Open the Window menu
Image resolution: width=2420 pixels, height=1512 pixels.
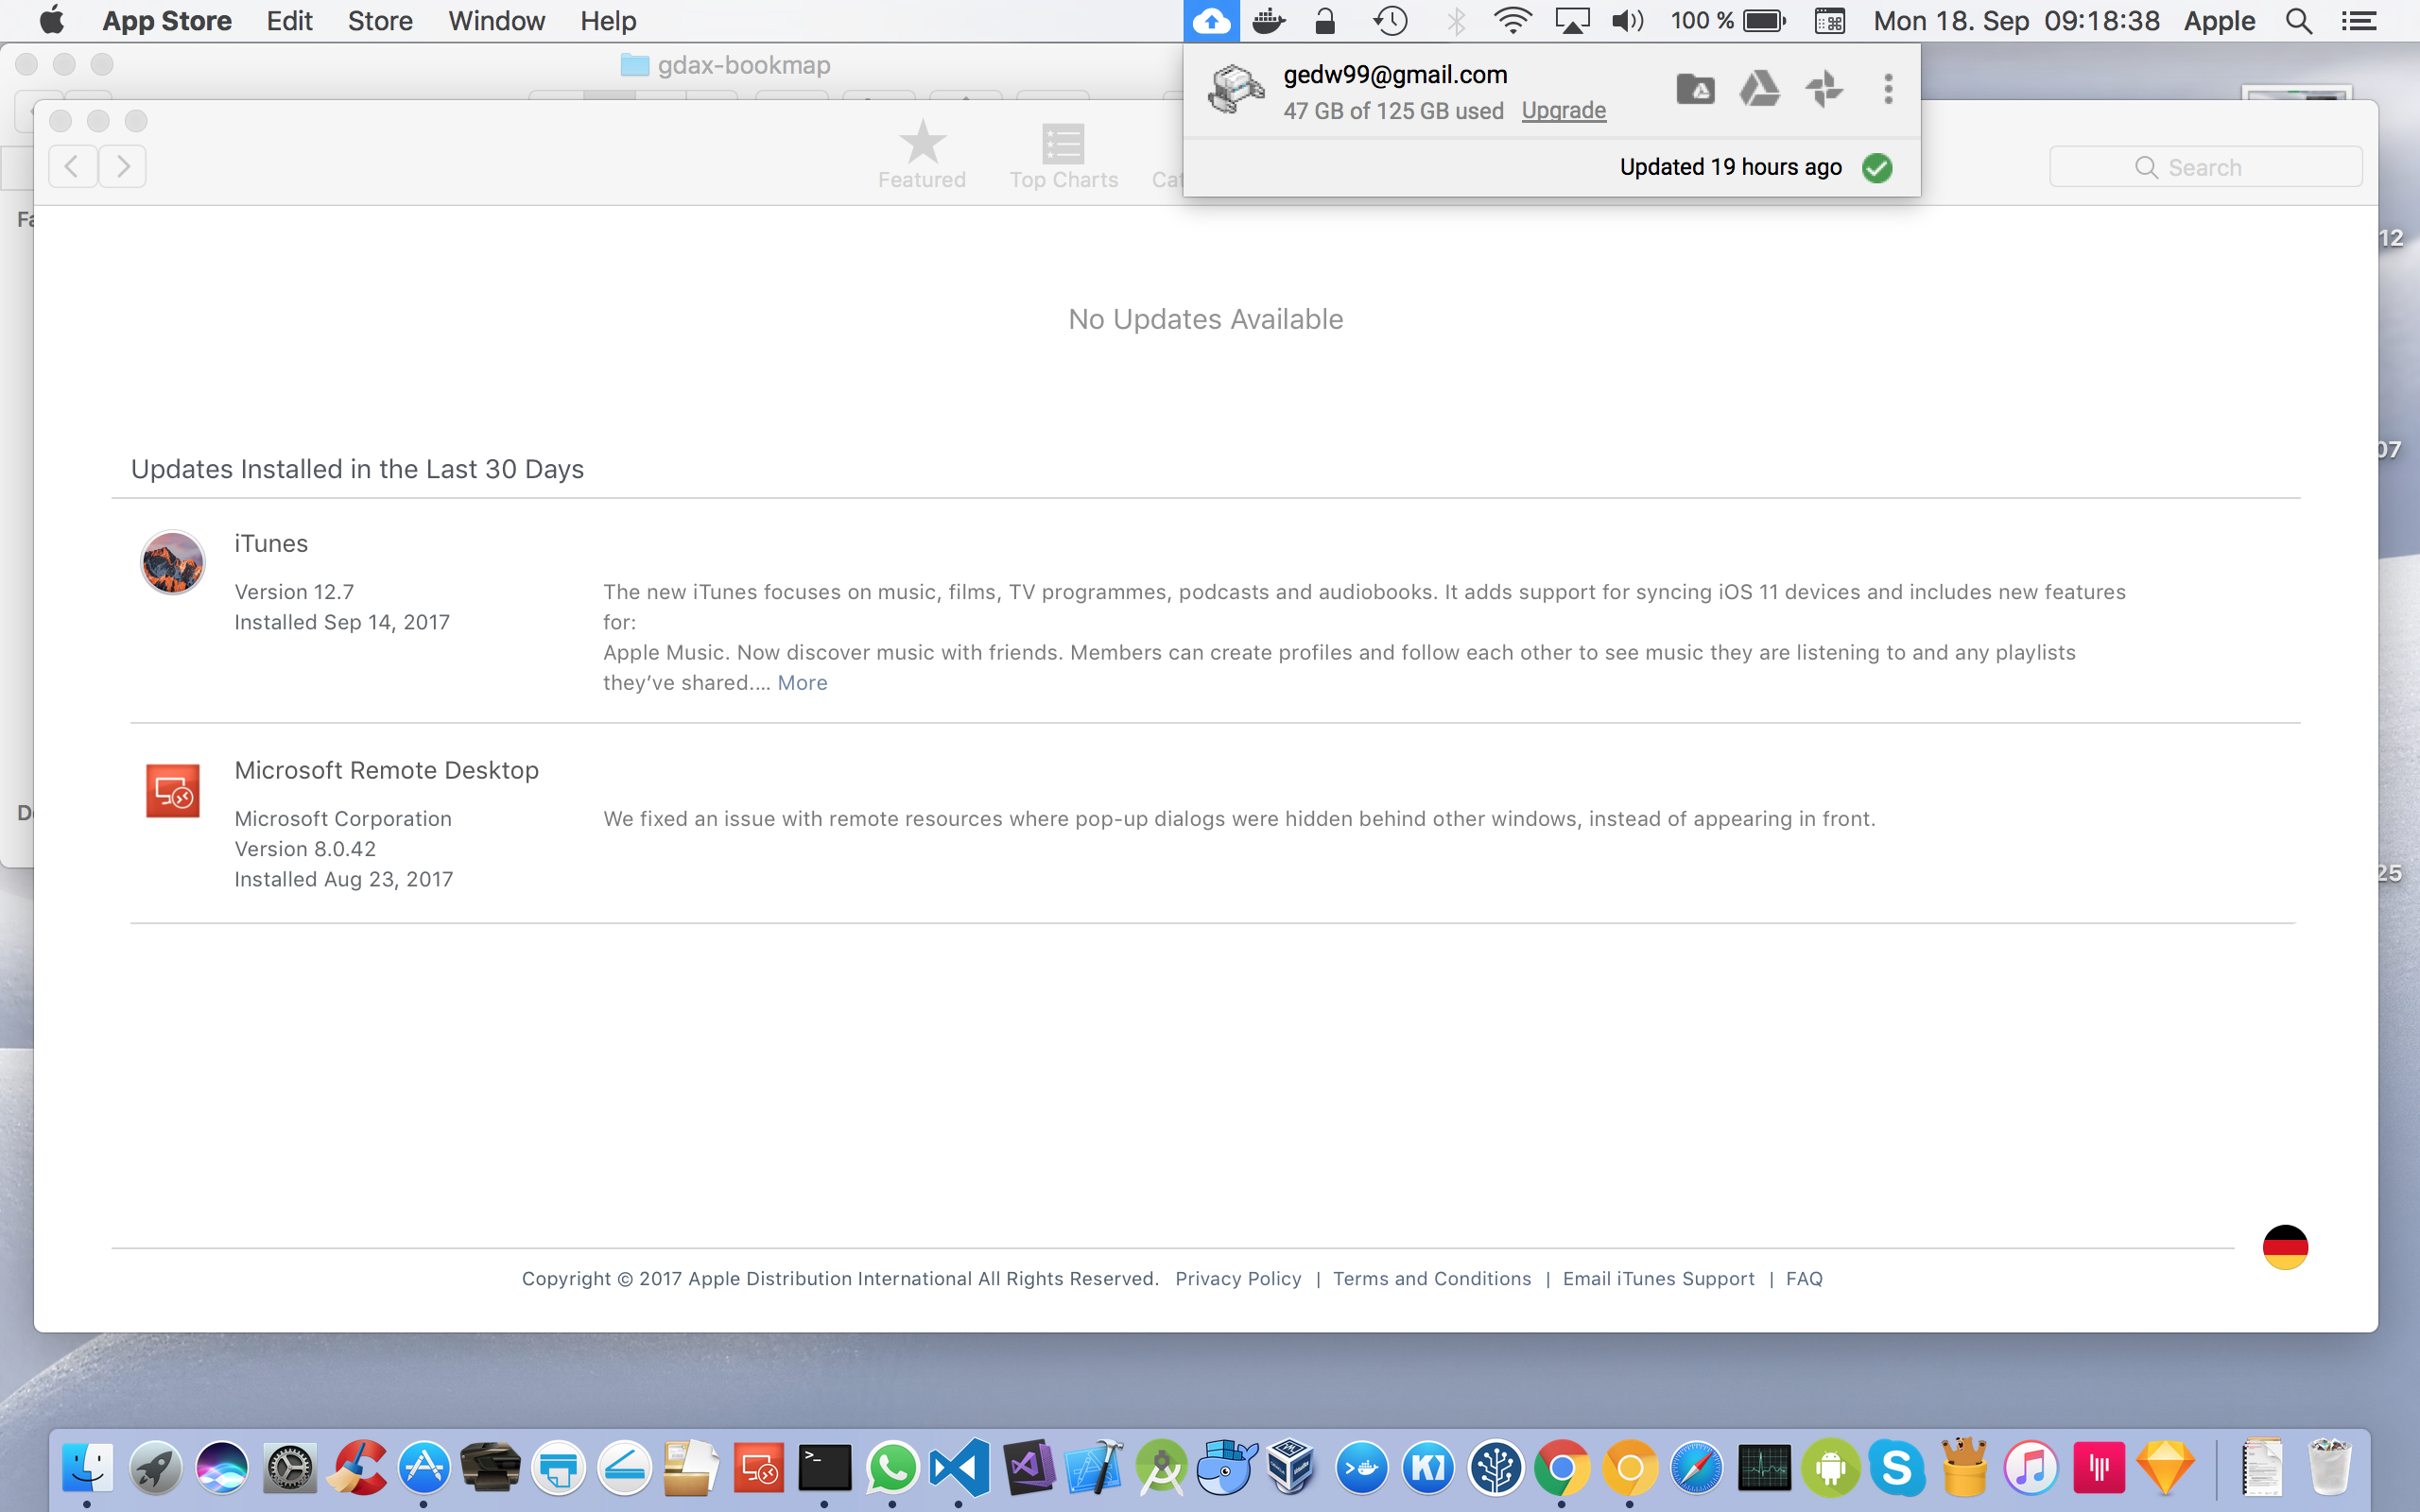coord(496,21)
